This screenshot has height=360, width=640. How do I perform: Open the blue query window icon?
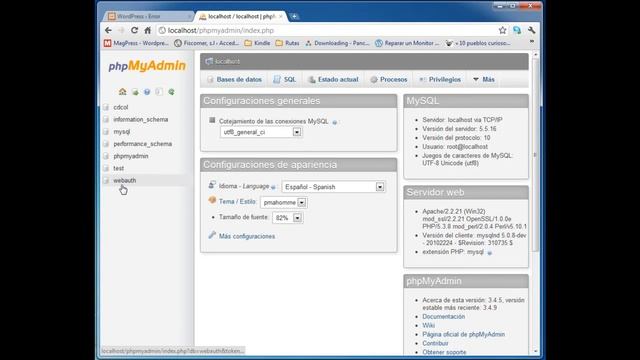click(147, 92)
